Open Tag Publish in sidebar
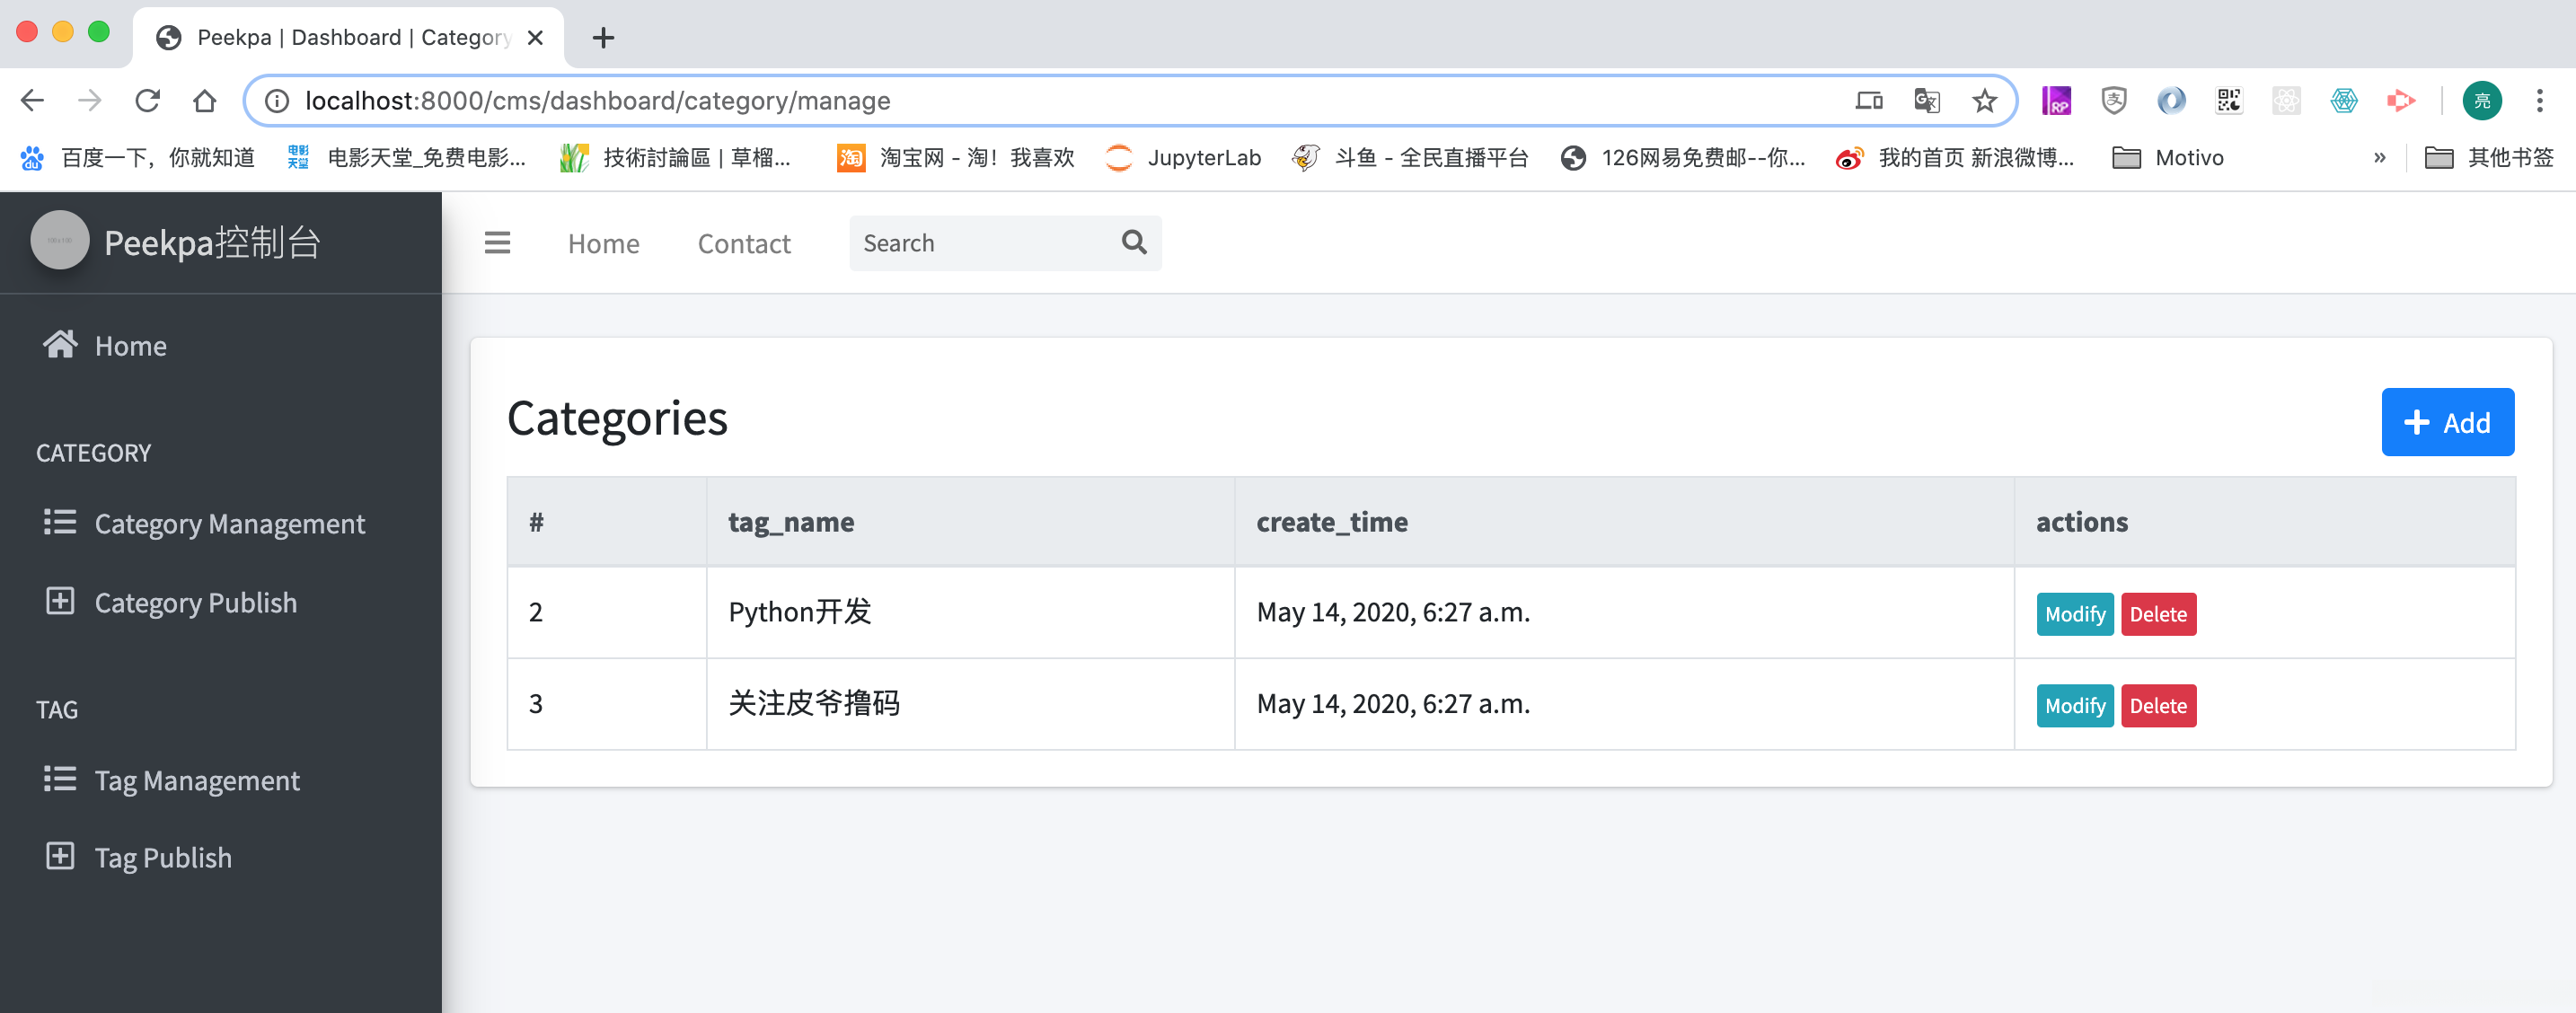The width and height of the screenshot is (2576, 1013). click(163, 857)
